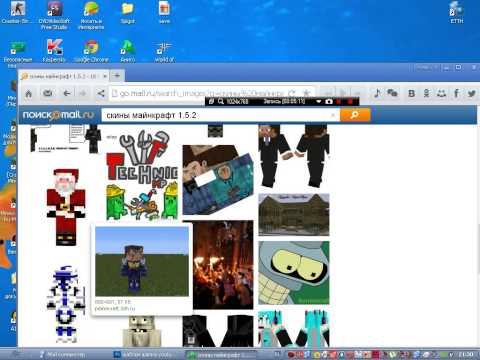Screen dimensions: 480x360
Task: Open the chat bubbles toolbar icon
Action: [x=392, y=93]
